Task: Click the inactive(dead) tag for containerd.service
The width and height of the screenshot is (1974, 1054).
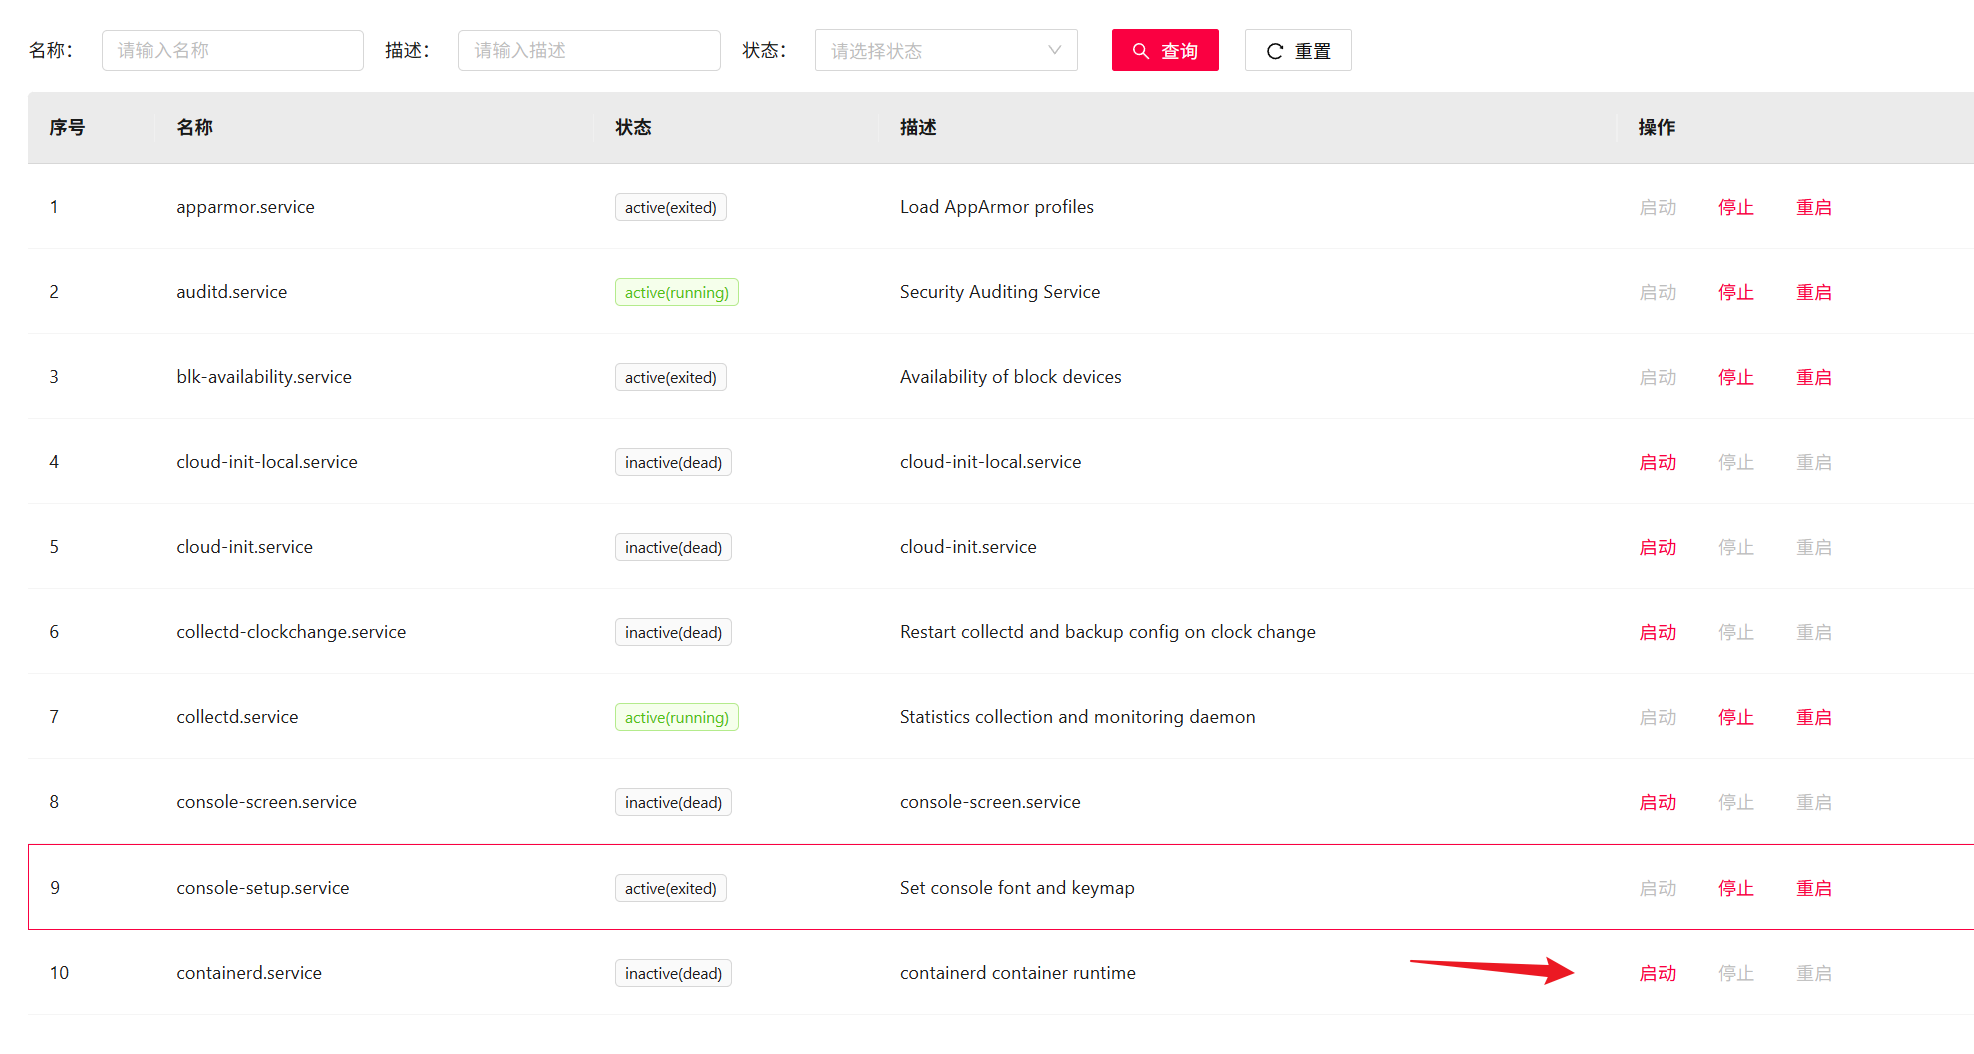Action: (x=673, y=973)
